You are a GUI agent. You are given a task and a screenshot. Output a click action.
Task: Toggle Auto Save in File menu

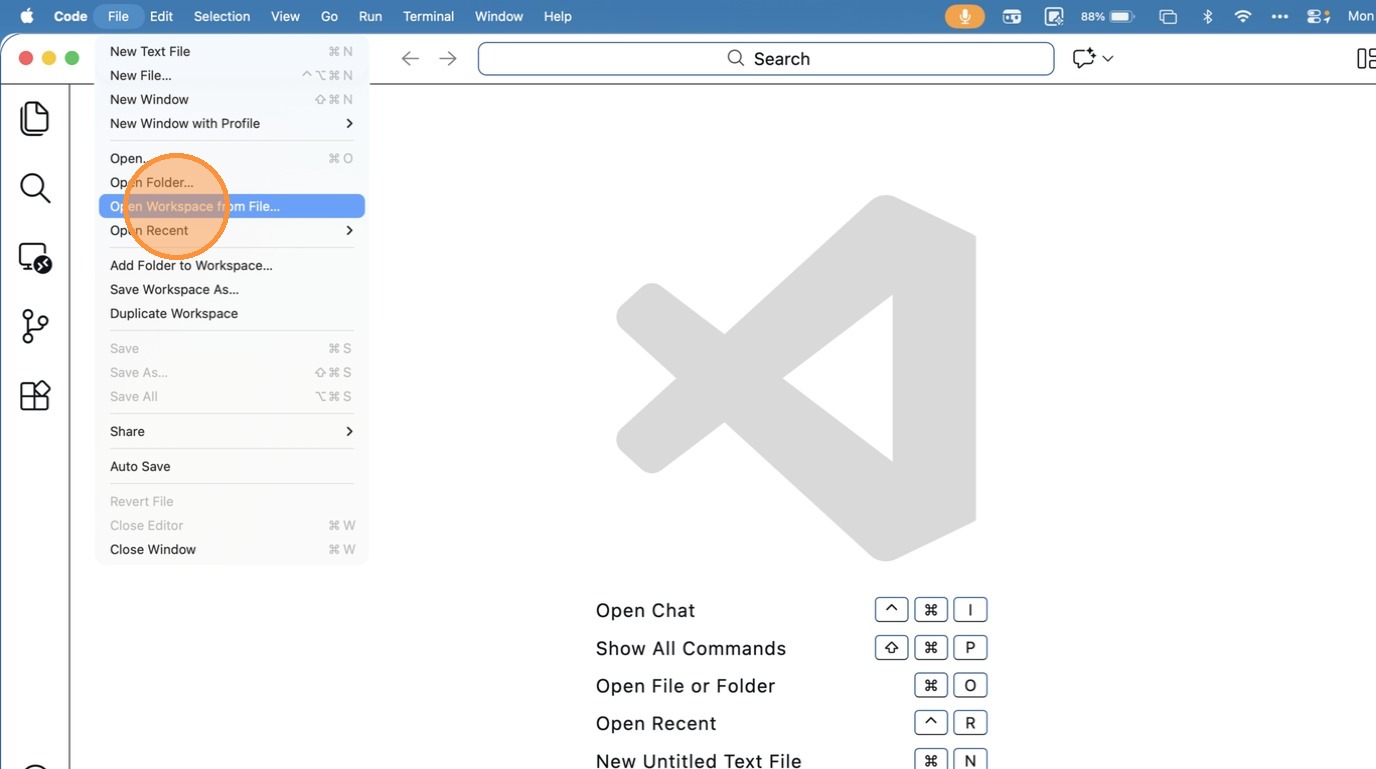[232, 466]
